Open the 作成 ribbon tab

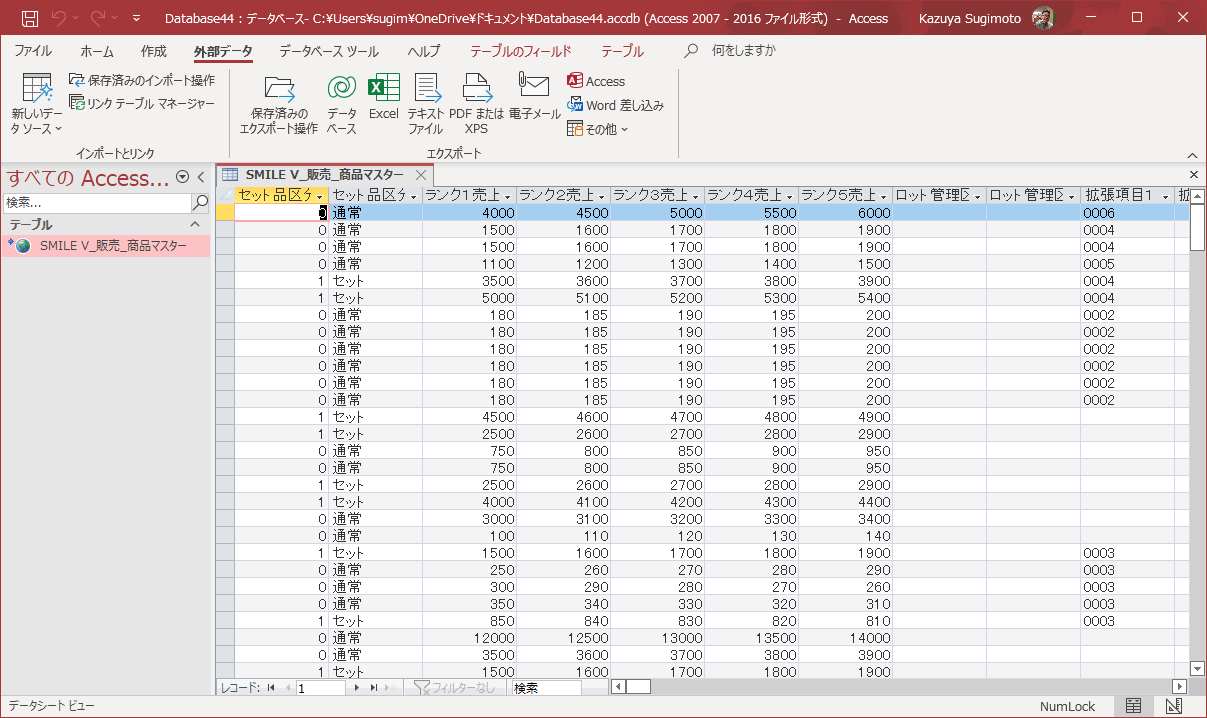click(x=153, y=51)
